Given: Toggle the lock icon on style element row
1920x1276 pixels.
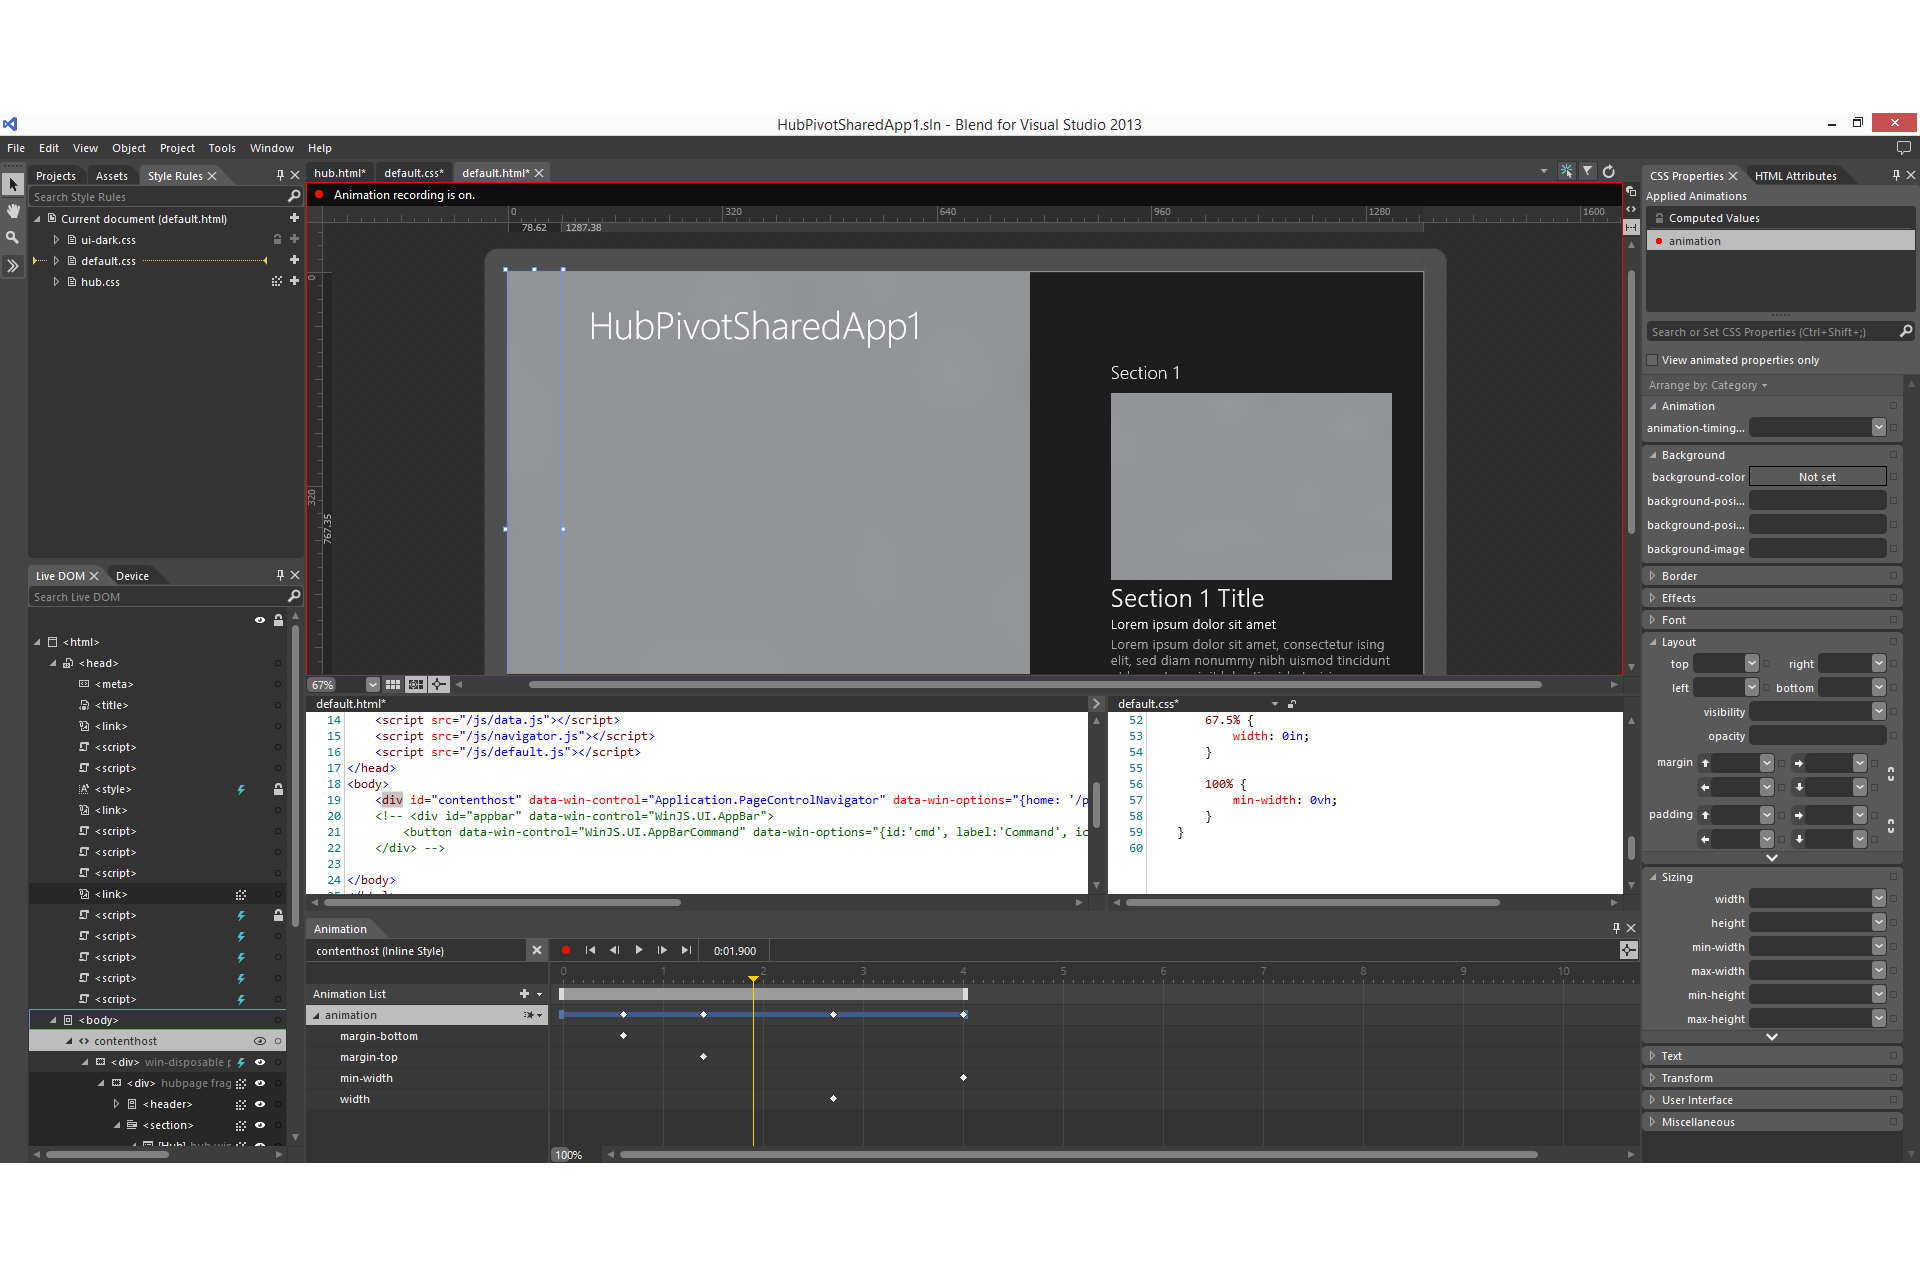Looking at the screenshot, I should point(278,789).
